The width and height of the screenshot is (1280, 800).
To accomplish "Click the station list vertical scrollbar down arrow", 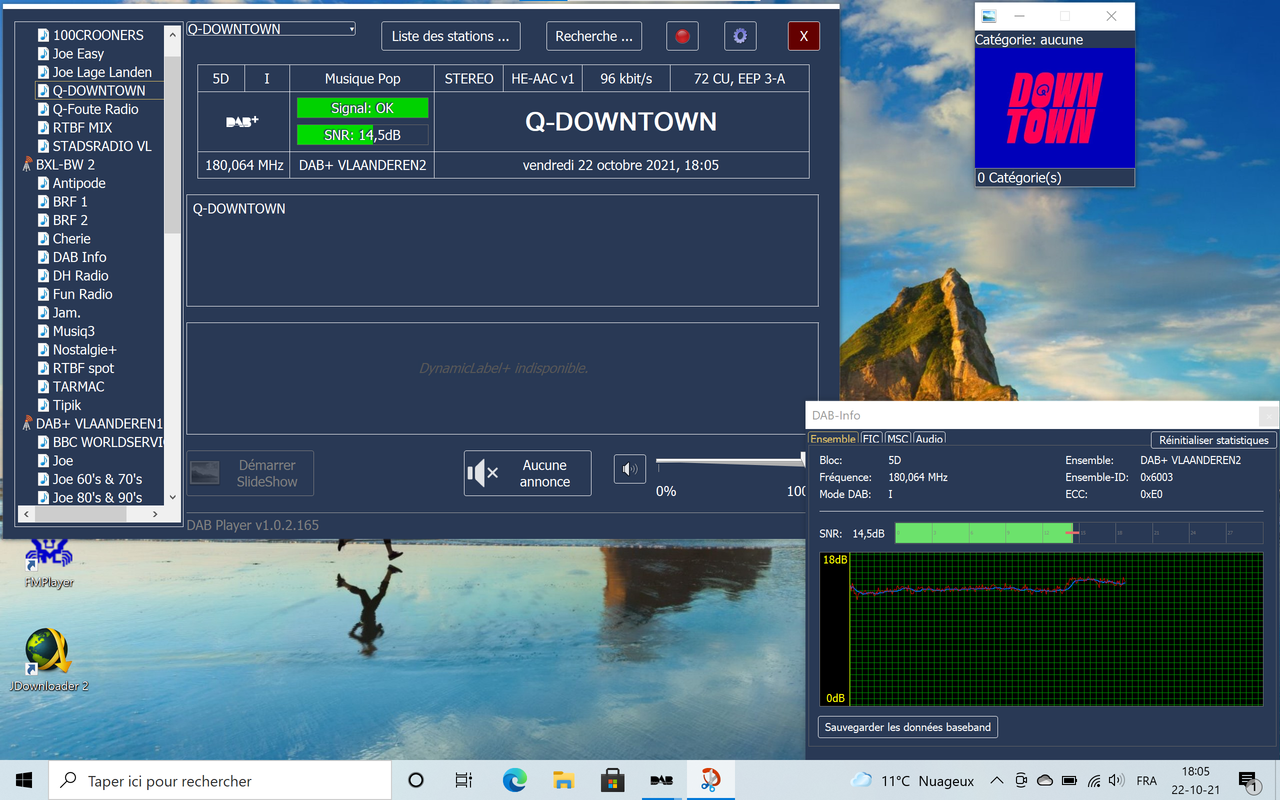I will click(x=172, y=497).
